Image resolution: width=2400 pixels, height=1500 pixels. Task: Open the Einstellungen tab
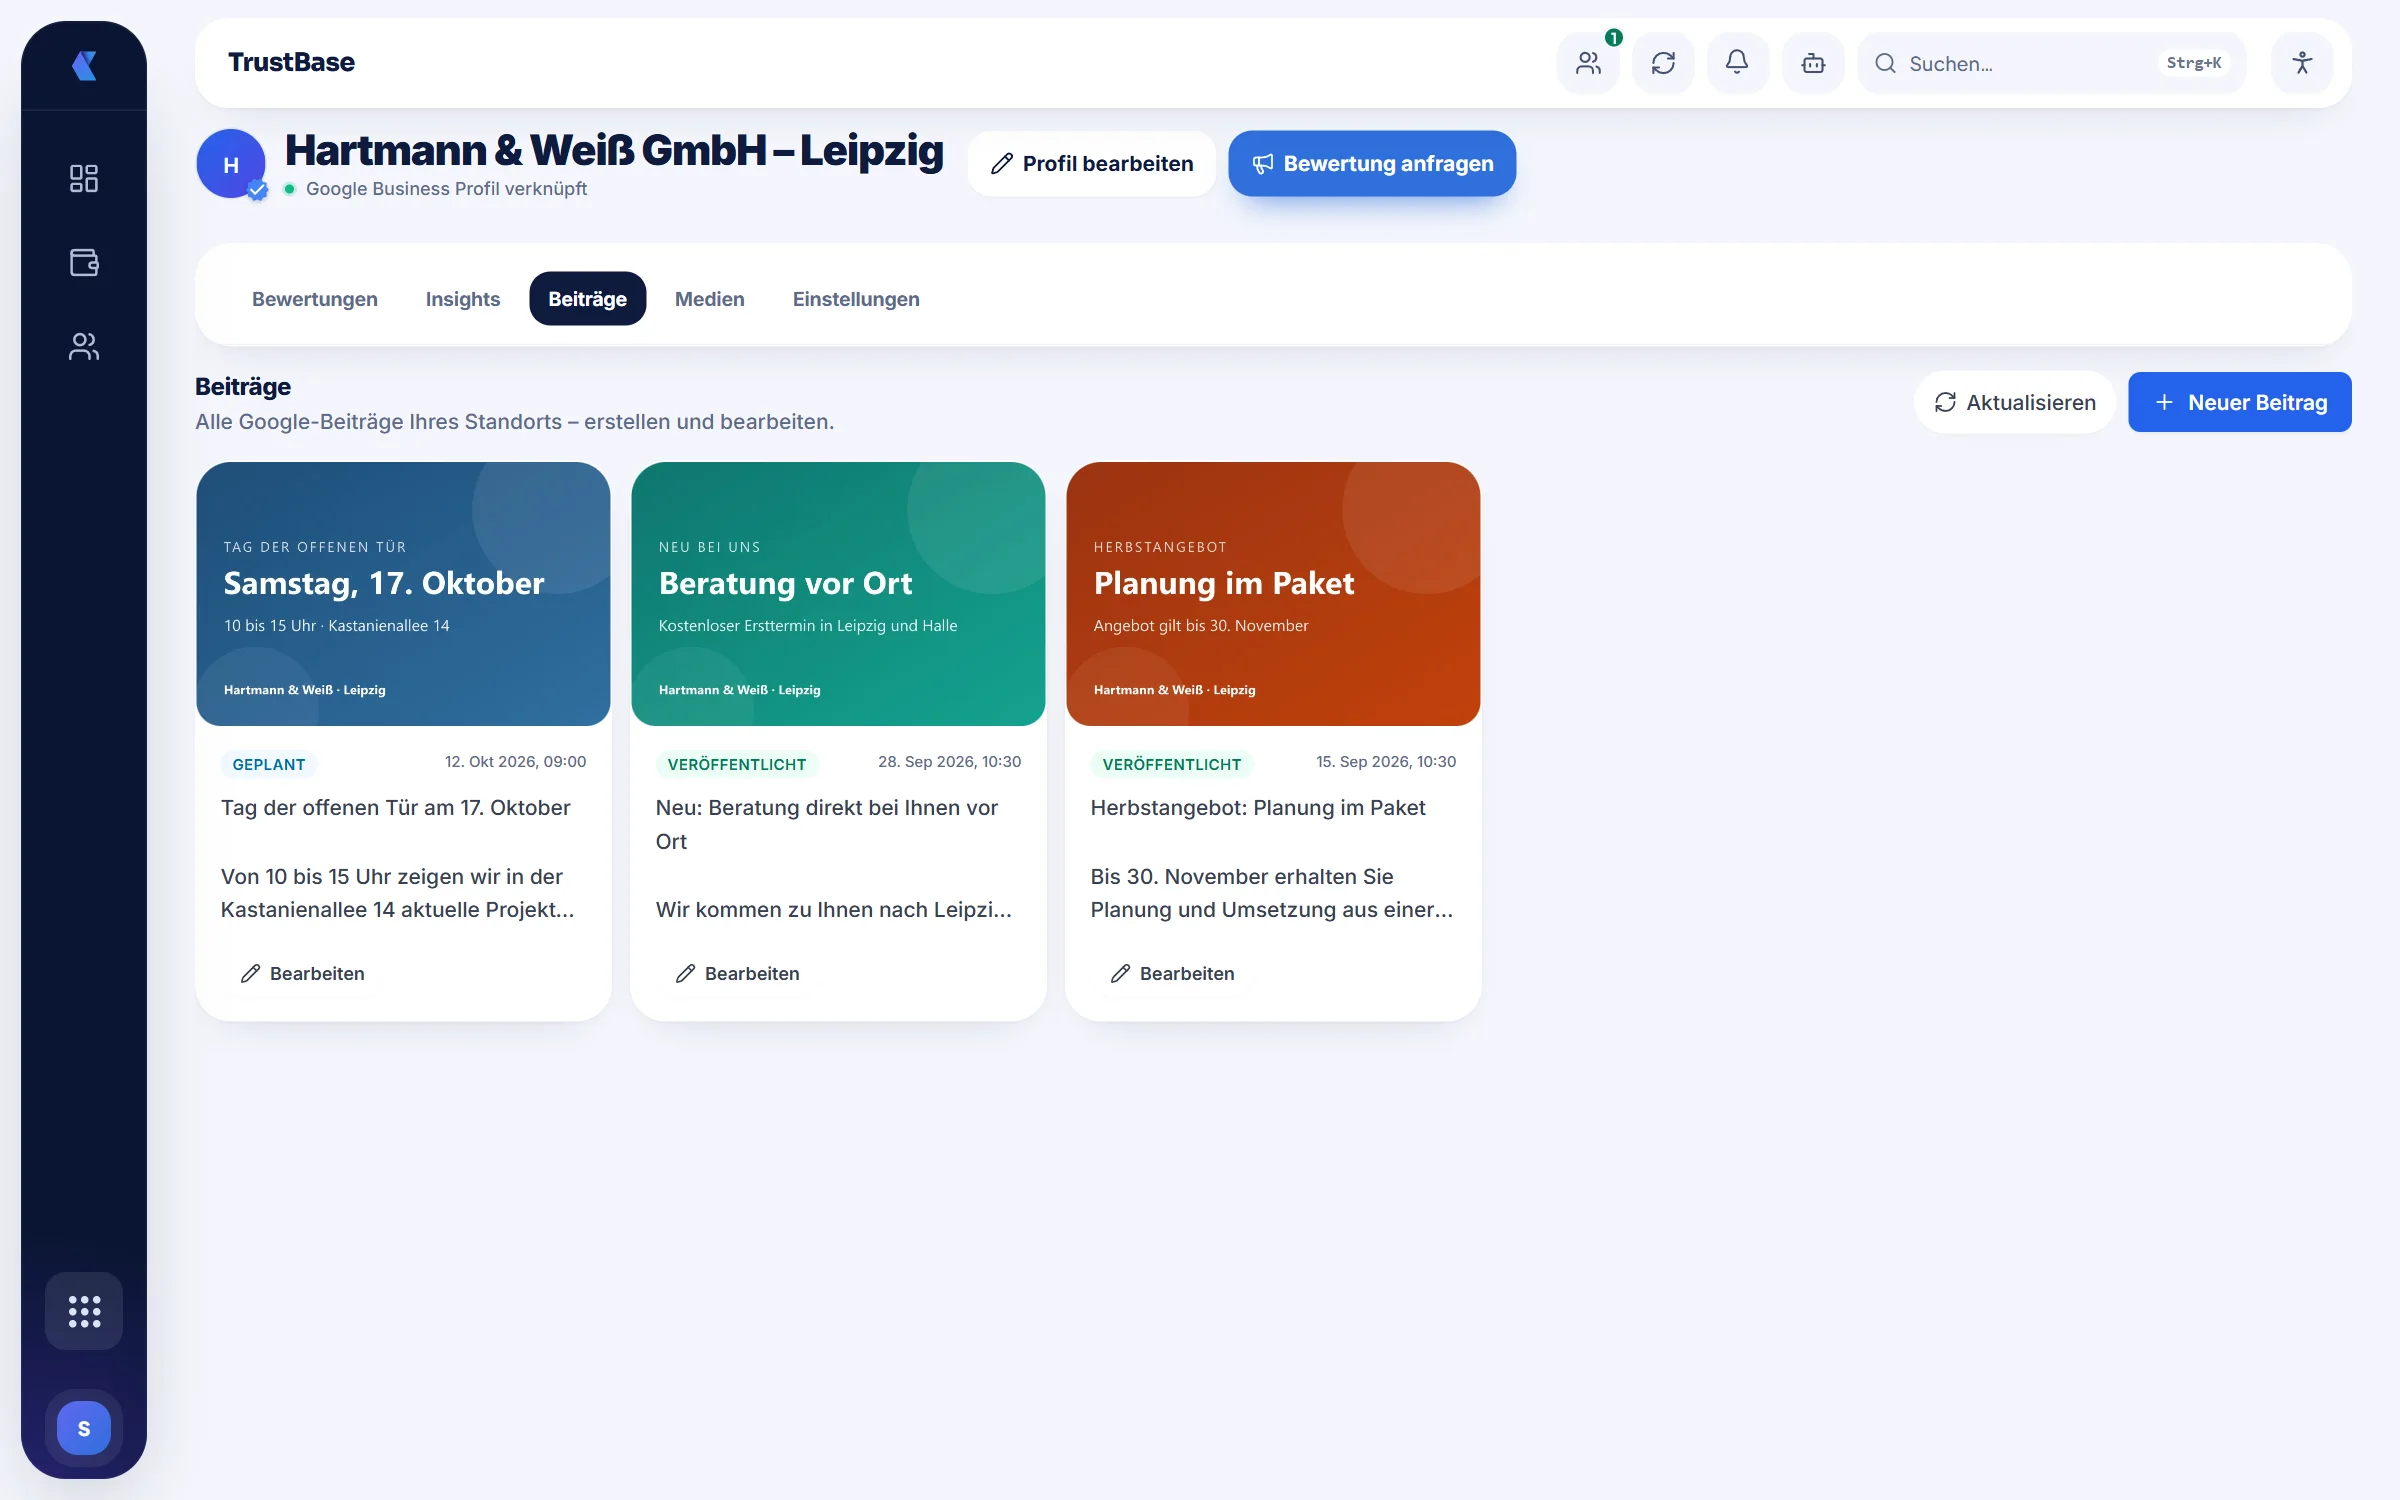[856, 299]
